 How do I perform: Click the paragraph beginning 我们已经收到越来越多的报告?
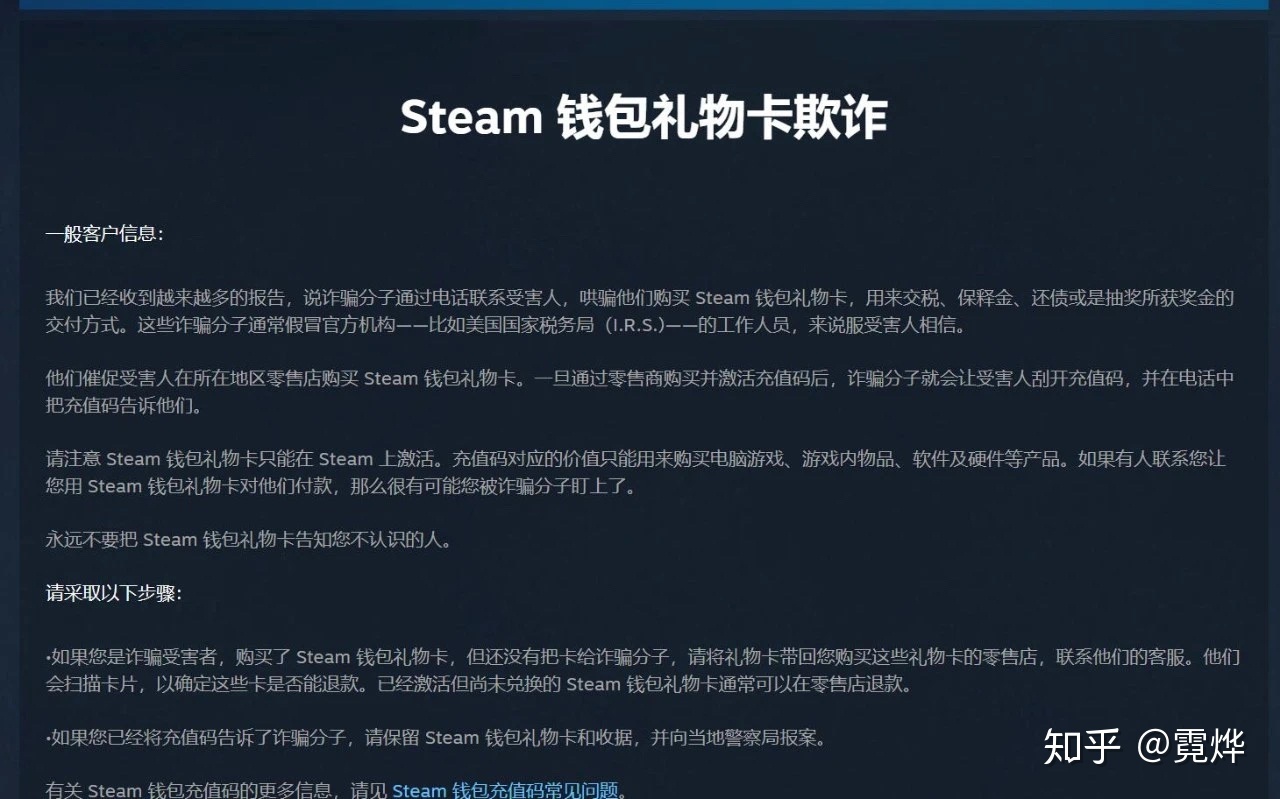click(640, 312)
